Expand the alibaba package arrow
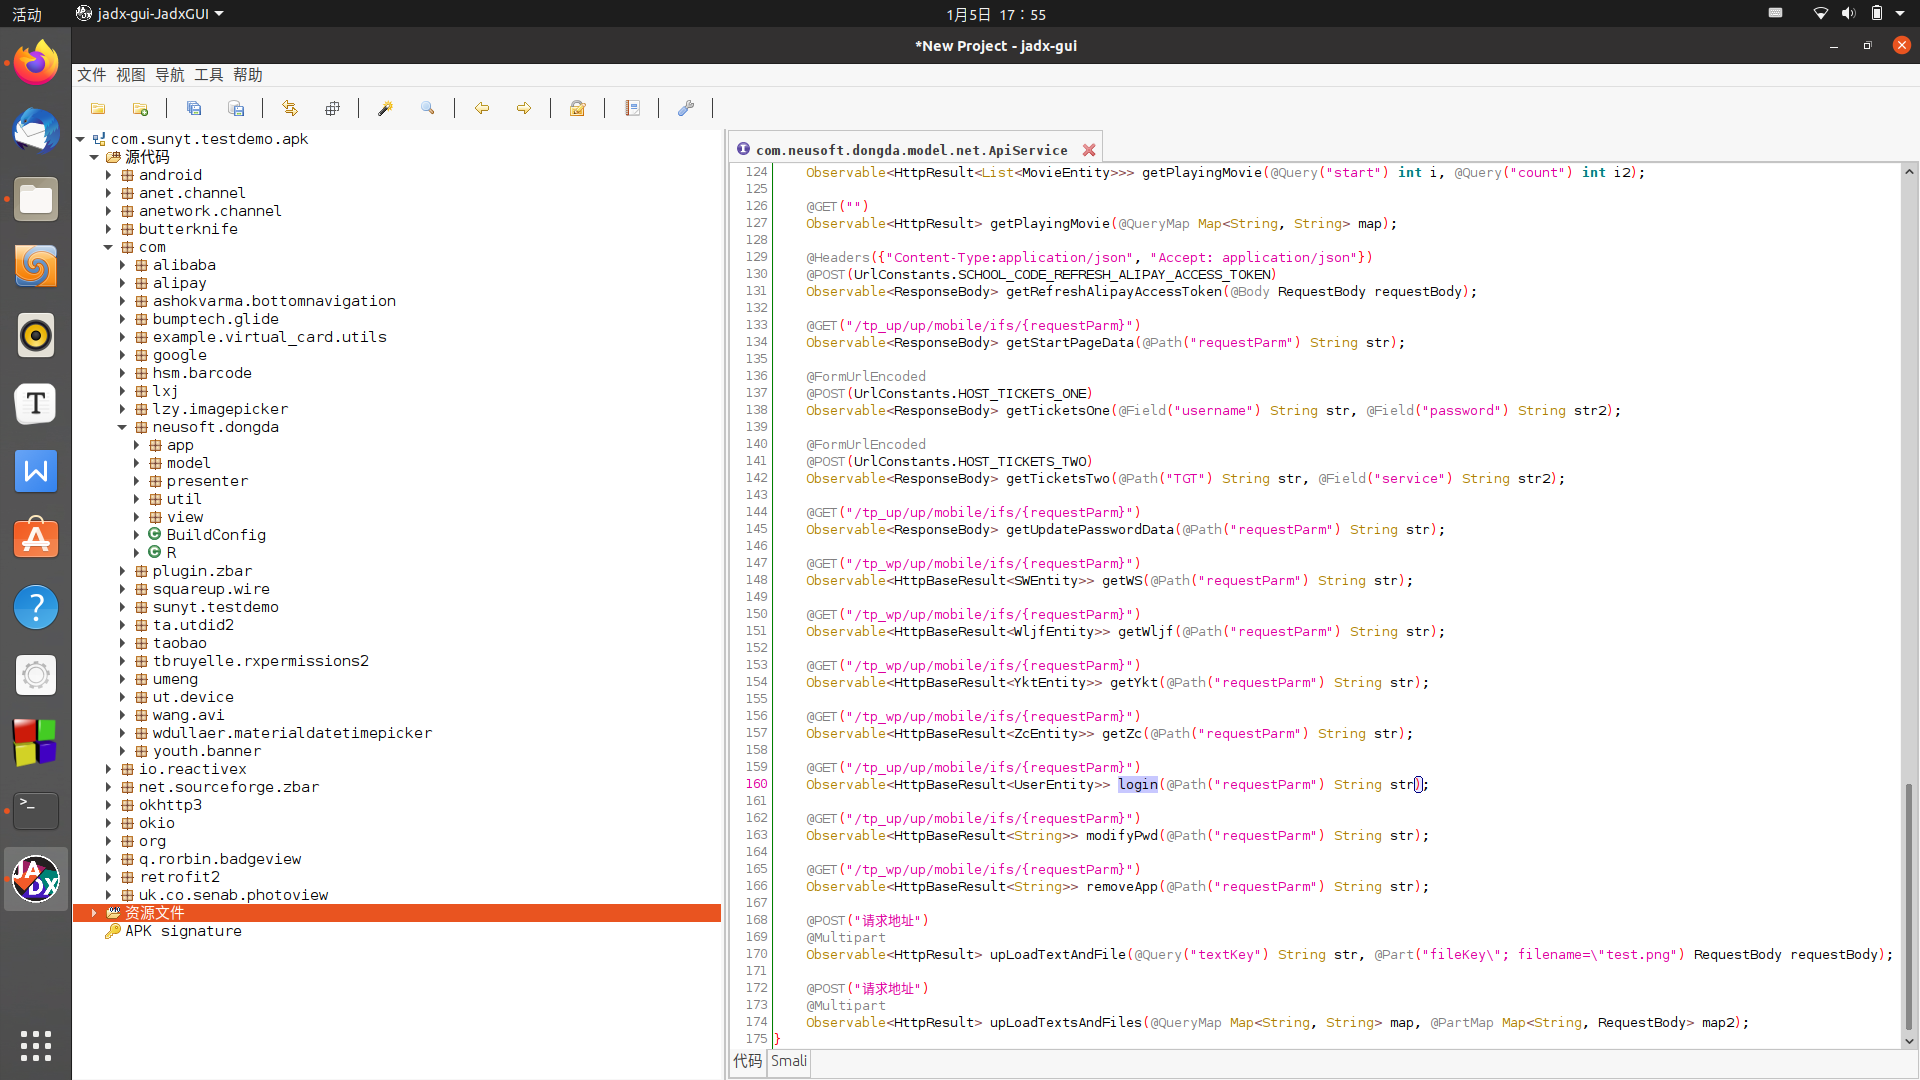 [122, 265]
